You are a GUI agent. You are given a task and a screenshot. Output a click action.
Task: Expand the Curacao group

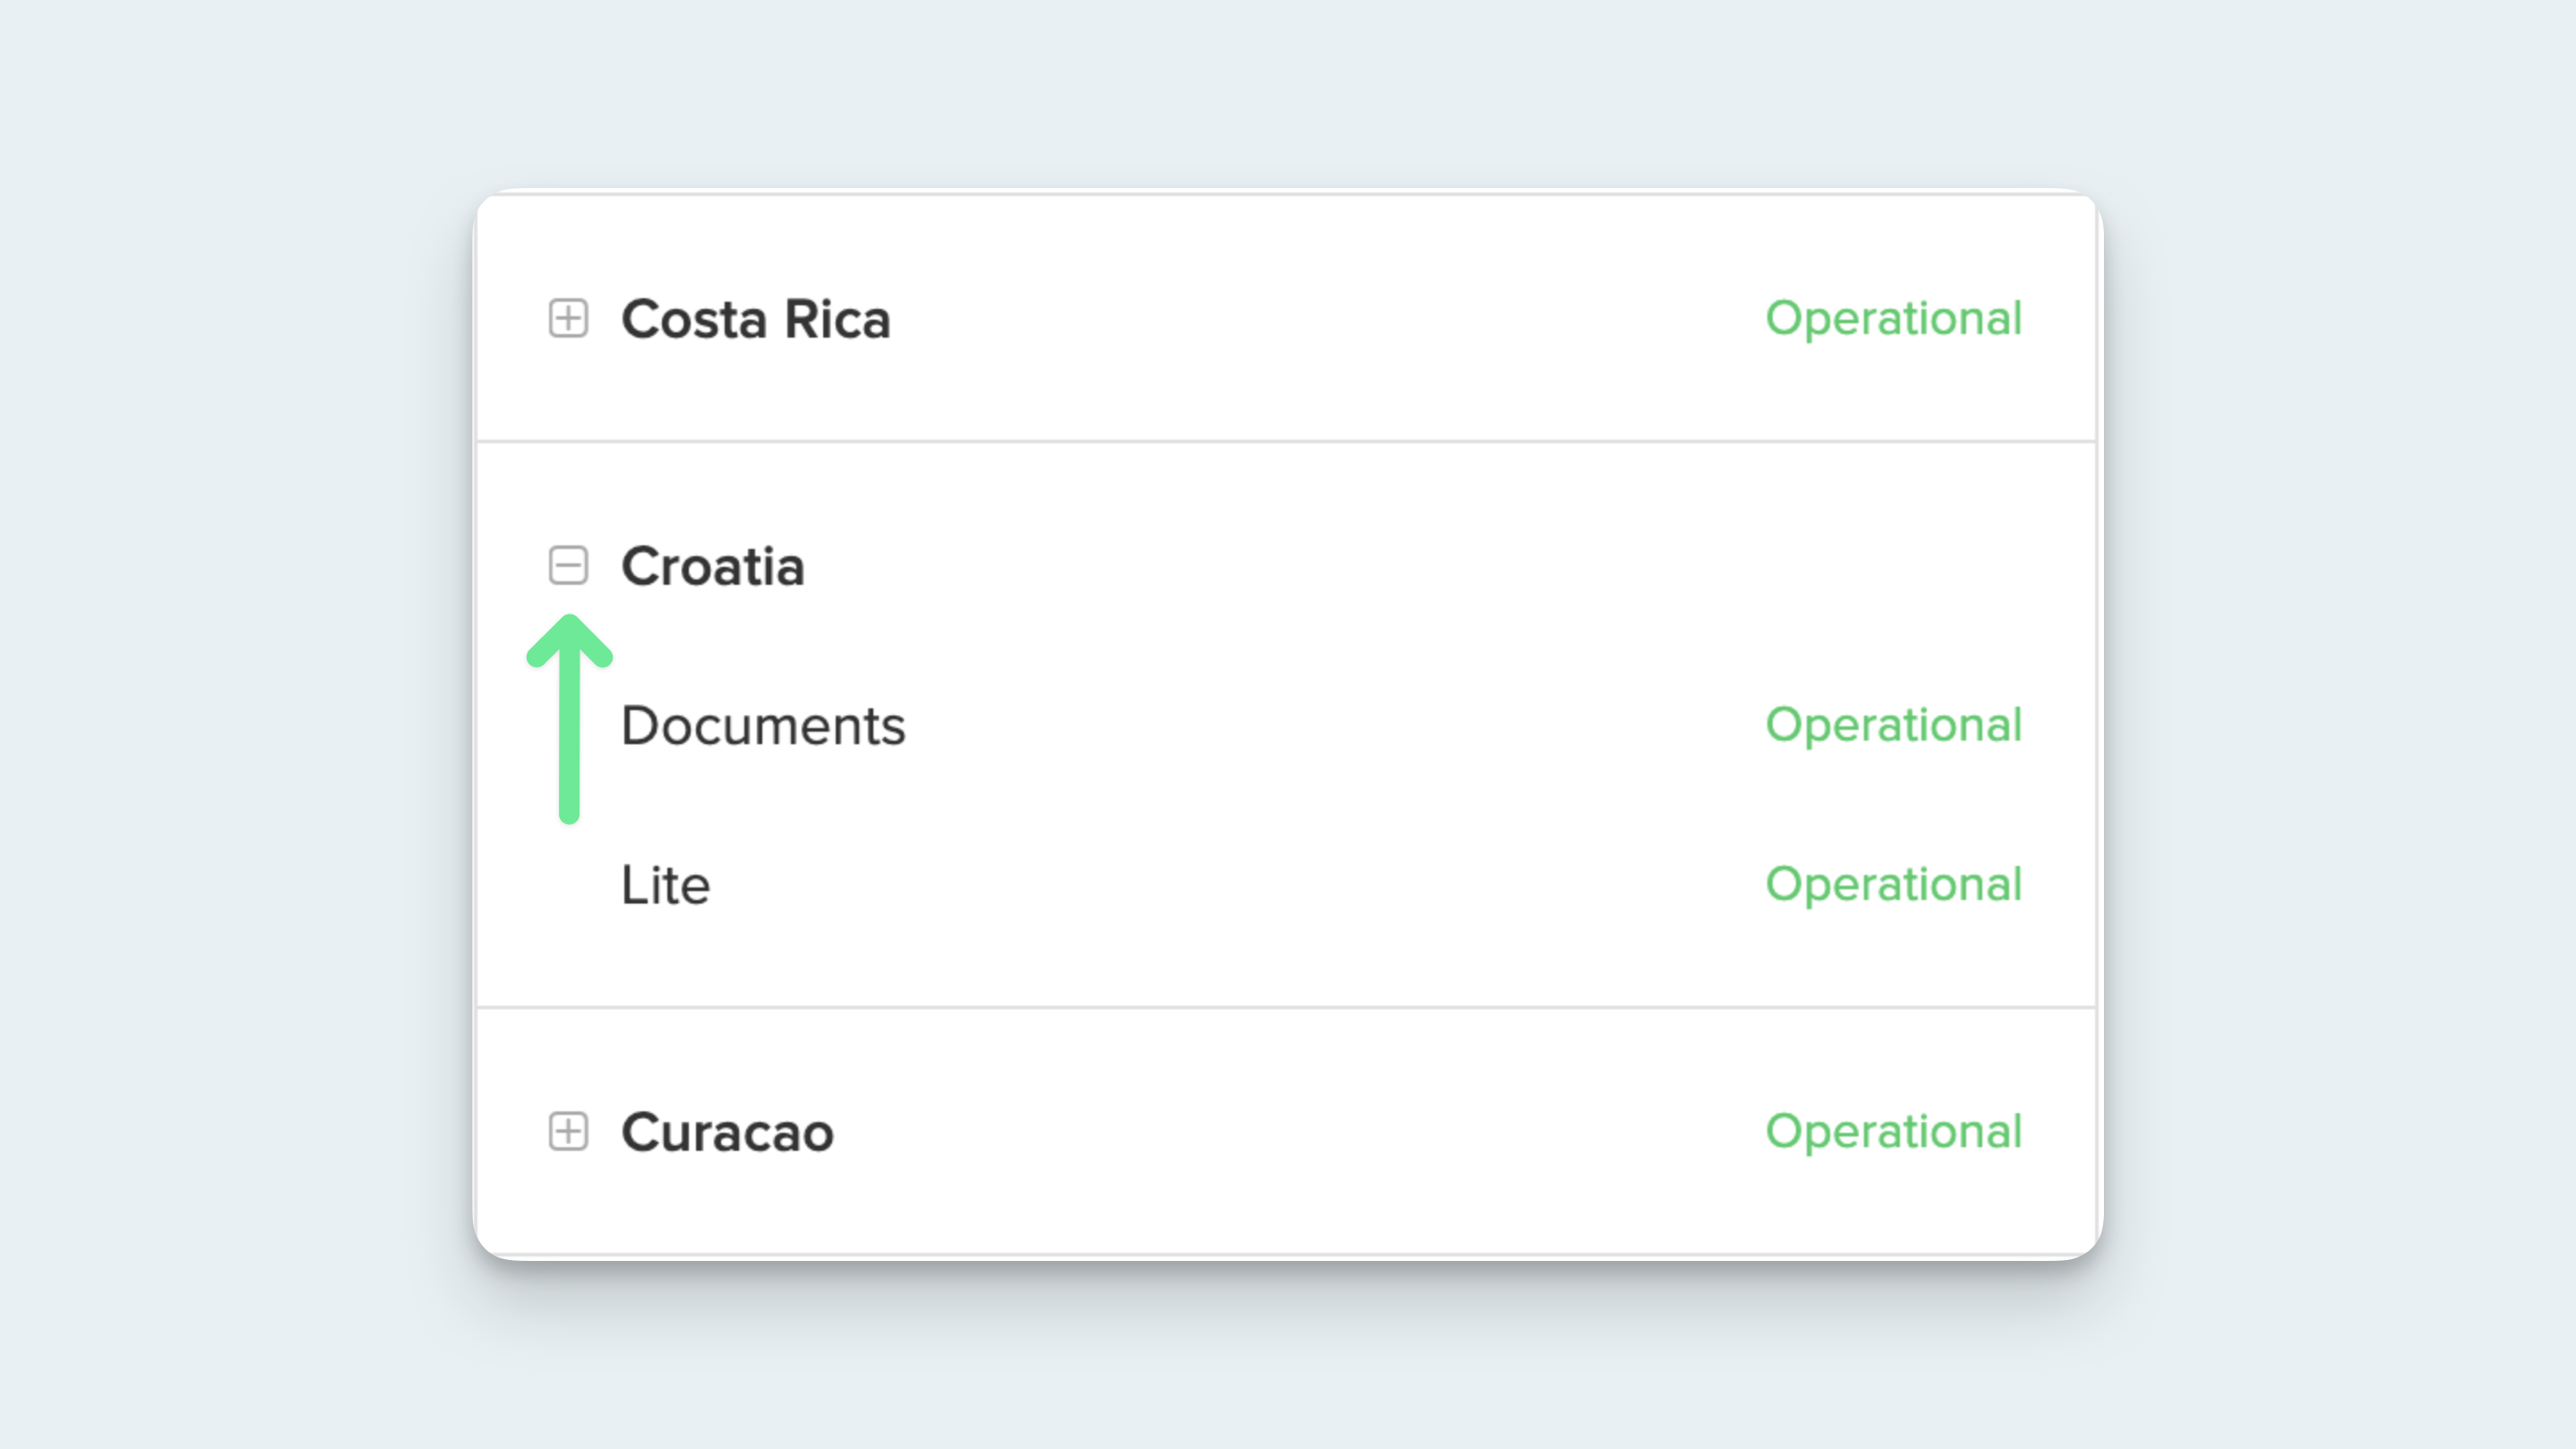[x=568, y=1132]
